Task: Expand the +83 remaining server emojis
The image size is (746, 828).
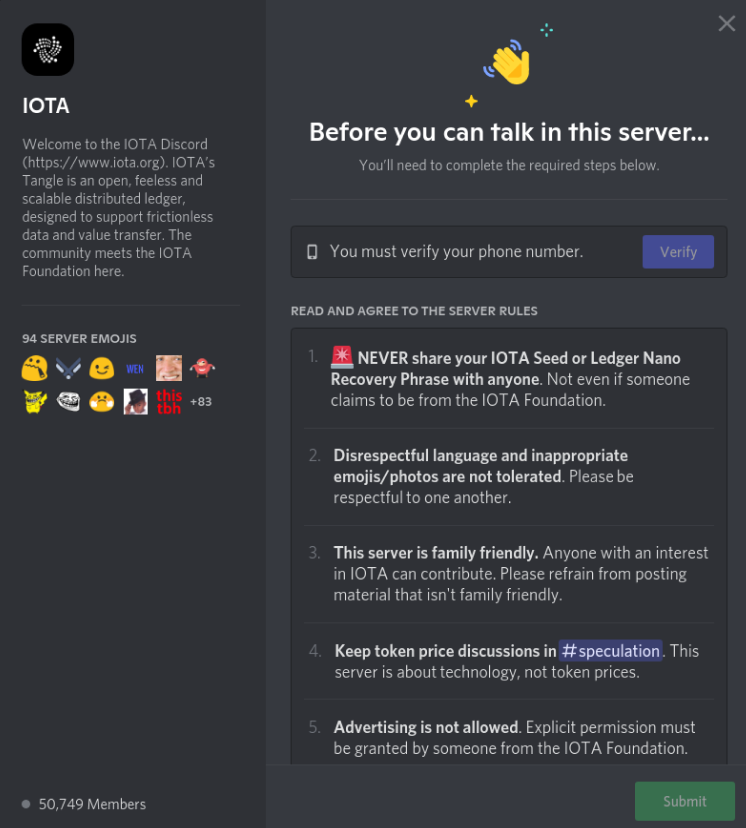Action: [x=202, y=401]
